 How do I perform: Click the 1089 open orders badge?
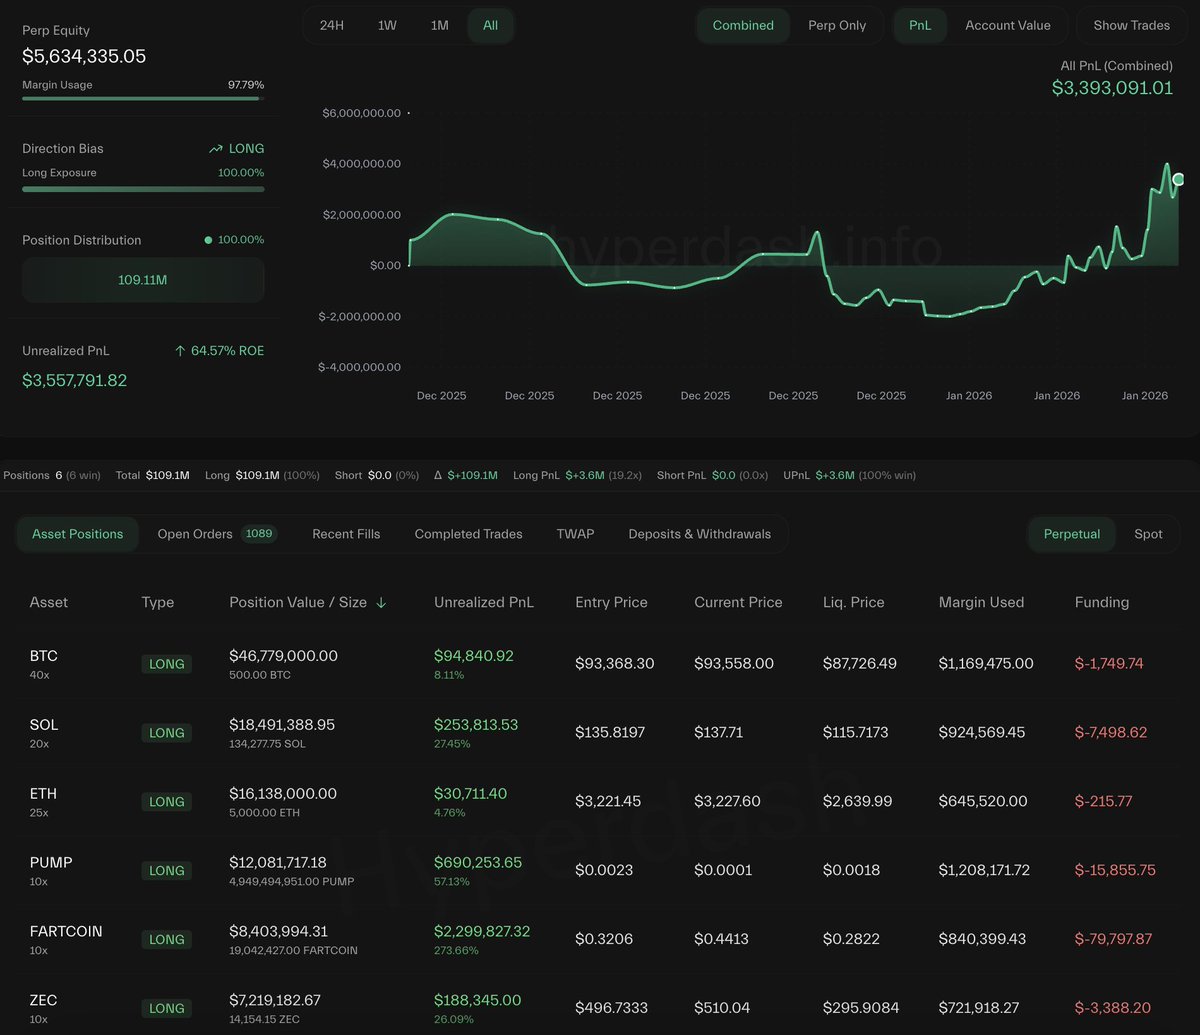258,534
